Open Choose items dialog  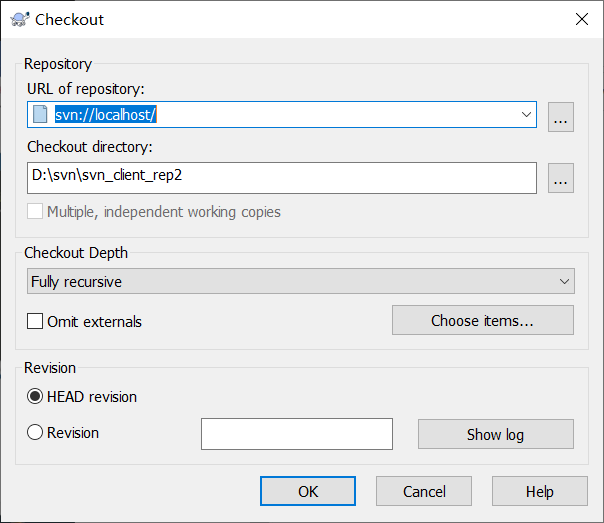point(483,320)
